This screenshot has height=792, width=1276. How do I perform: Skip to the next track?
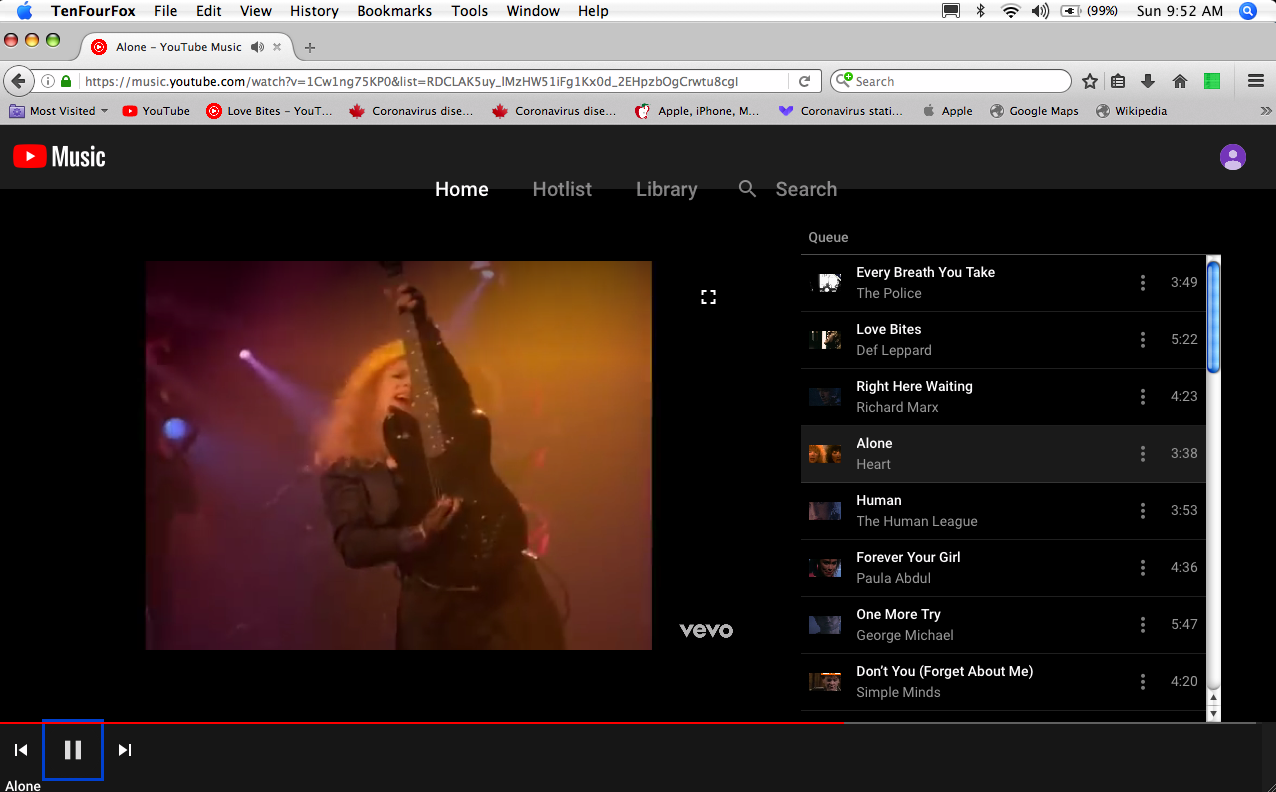(125, 750)
